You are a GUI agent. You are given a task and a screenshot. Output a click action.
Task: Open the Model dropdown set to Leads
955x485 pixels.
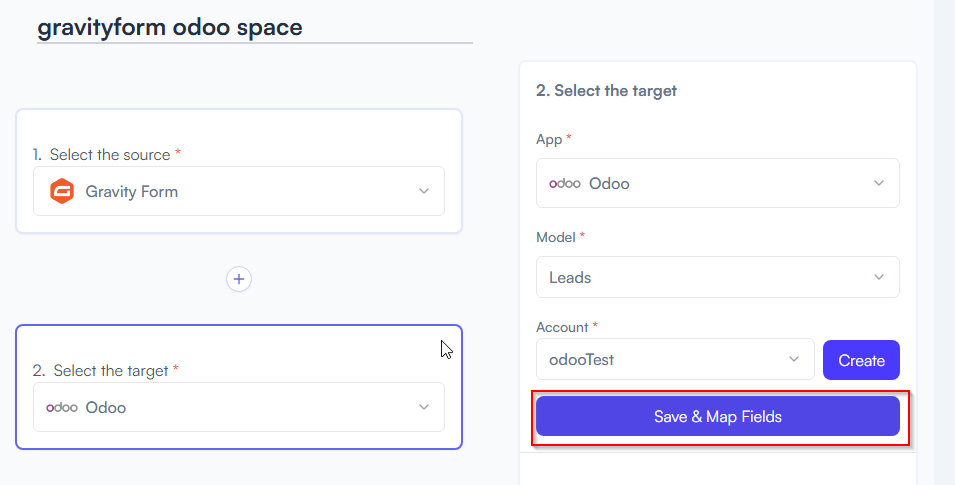[x=717, y=277]
